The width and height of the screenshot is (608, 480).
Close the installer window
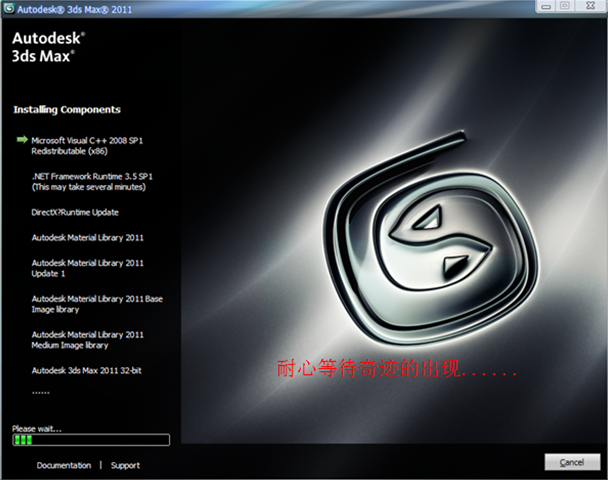(x=591, y=6)
